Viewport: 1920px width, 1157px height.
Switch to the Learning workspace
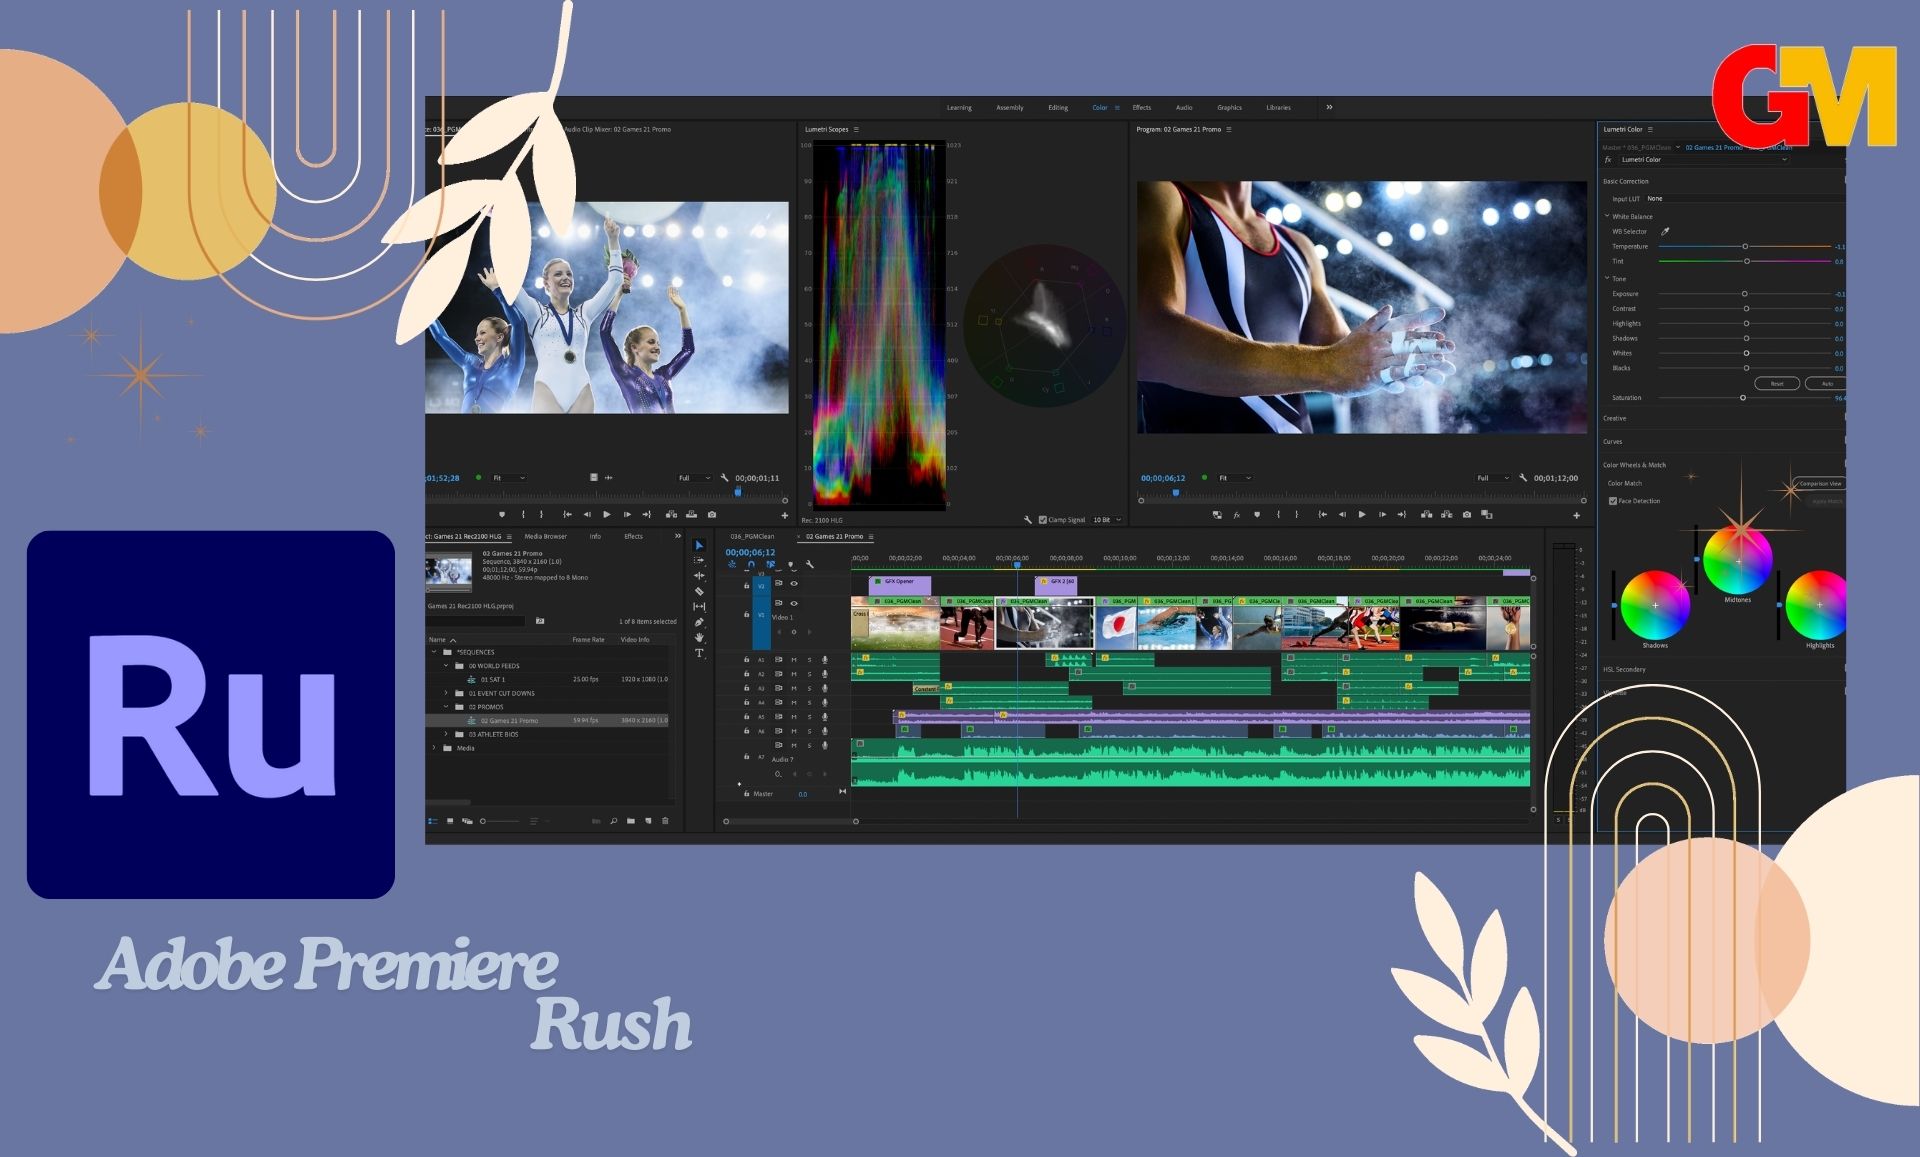(x=959, y=107)
